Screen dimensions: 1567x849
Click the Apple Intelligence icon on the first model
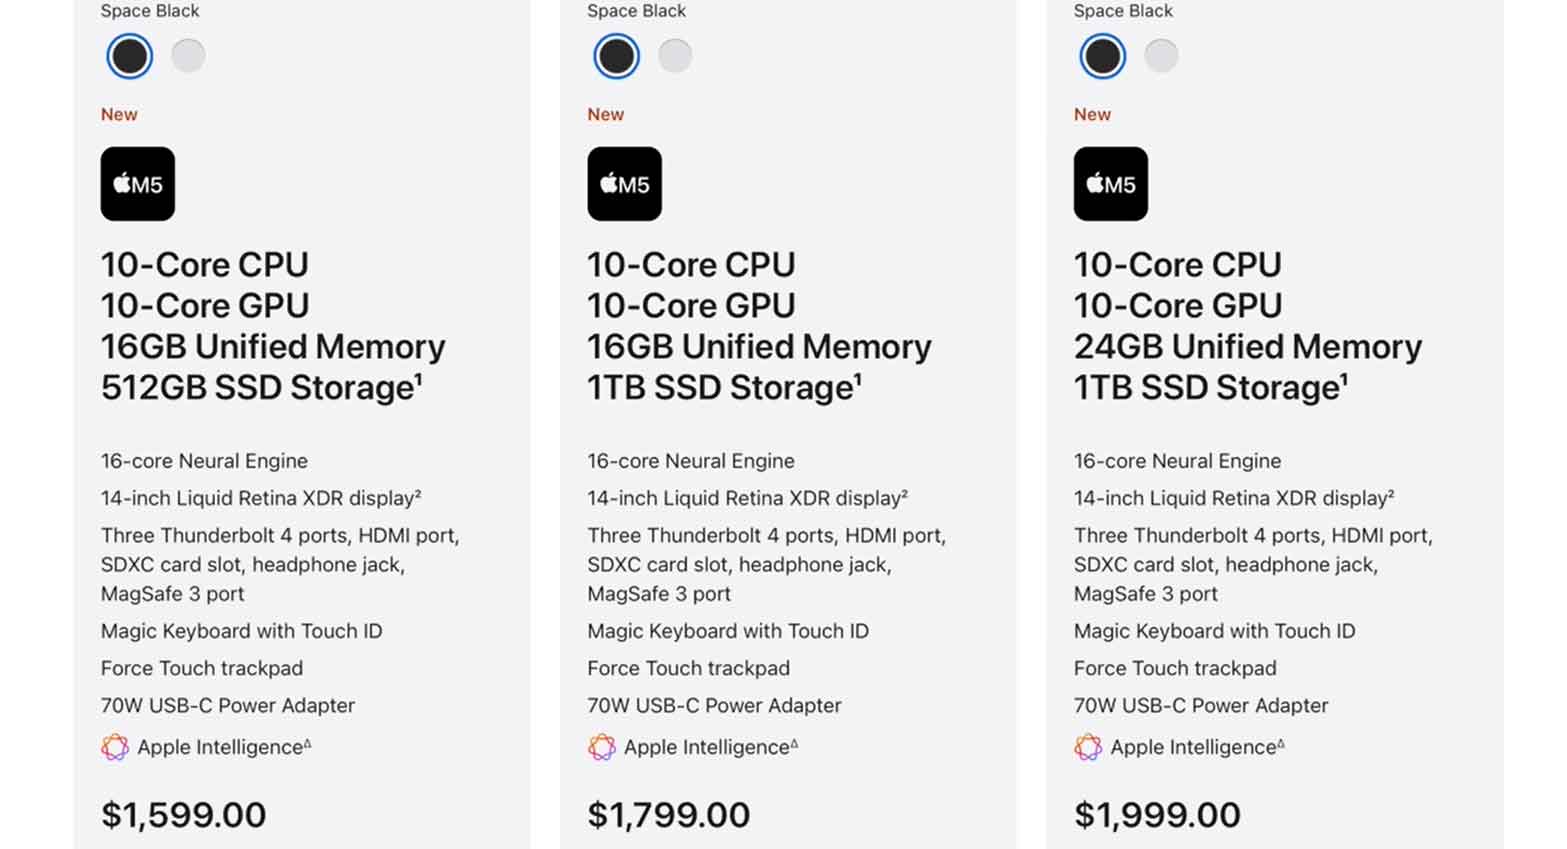click(x=114, y=747)
